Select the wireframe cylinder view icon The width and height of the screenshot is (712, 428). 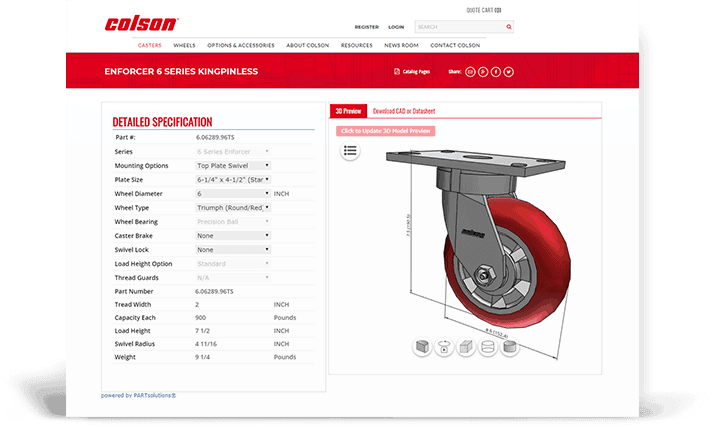coord(488,347)
